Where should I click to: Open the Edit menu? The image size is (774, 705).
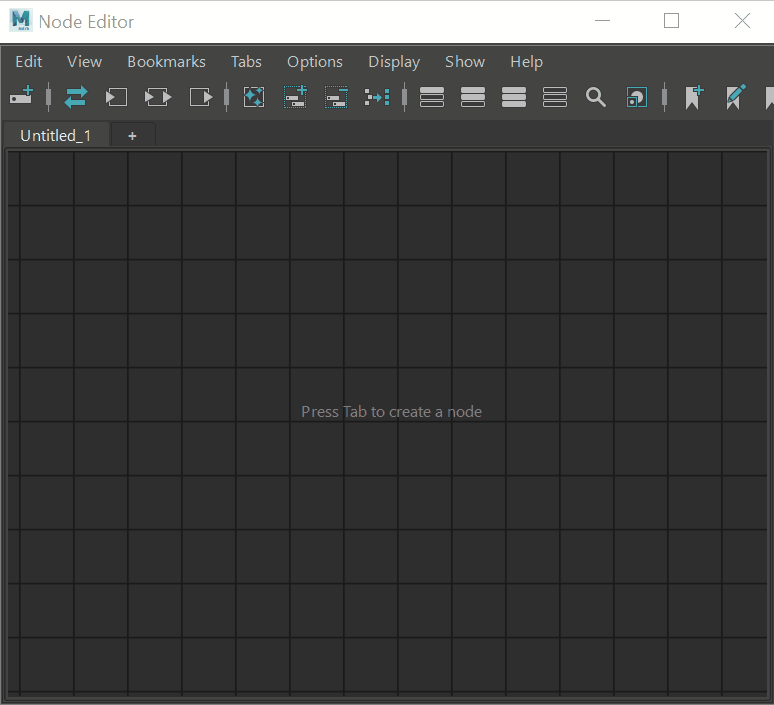29,62
